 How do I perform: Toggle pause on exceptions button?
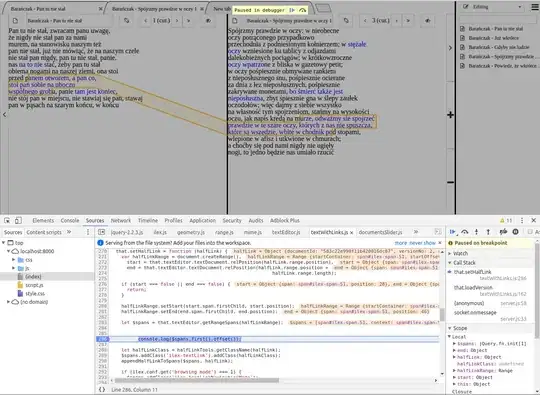tap(516, 232)
